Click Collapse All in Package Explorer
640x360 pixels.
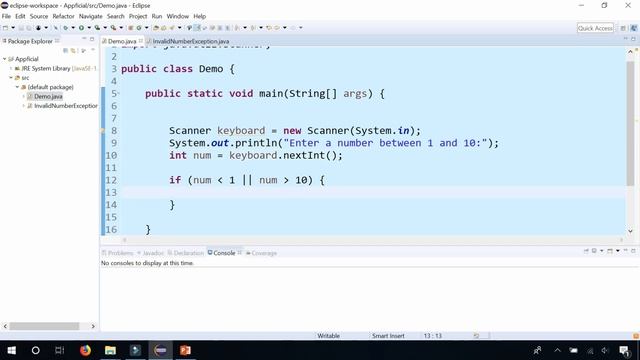(x=65, y=50)
